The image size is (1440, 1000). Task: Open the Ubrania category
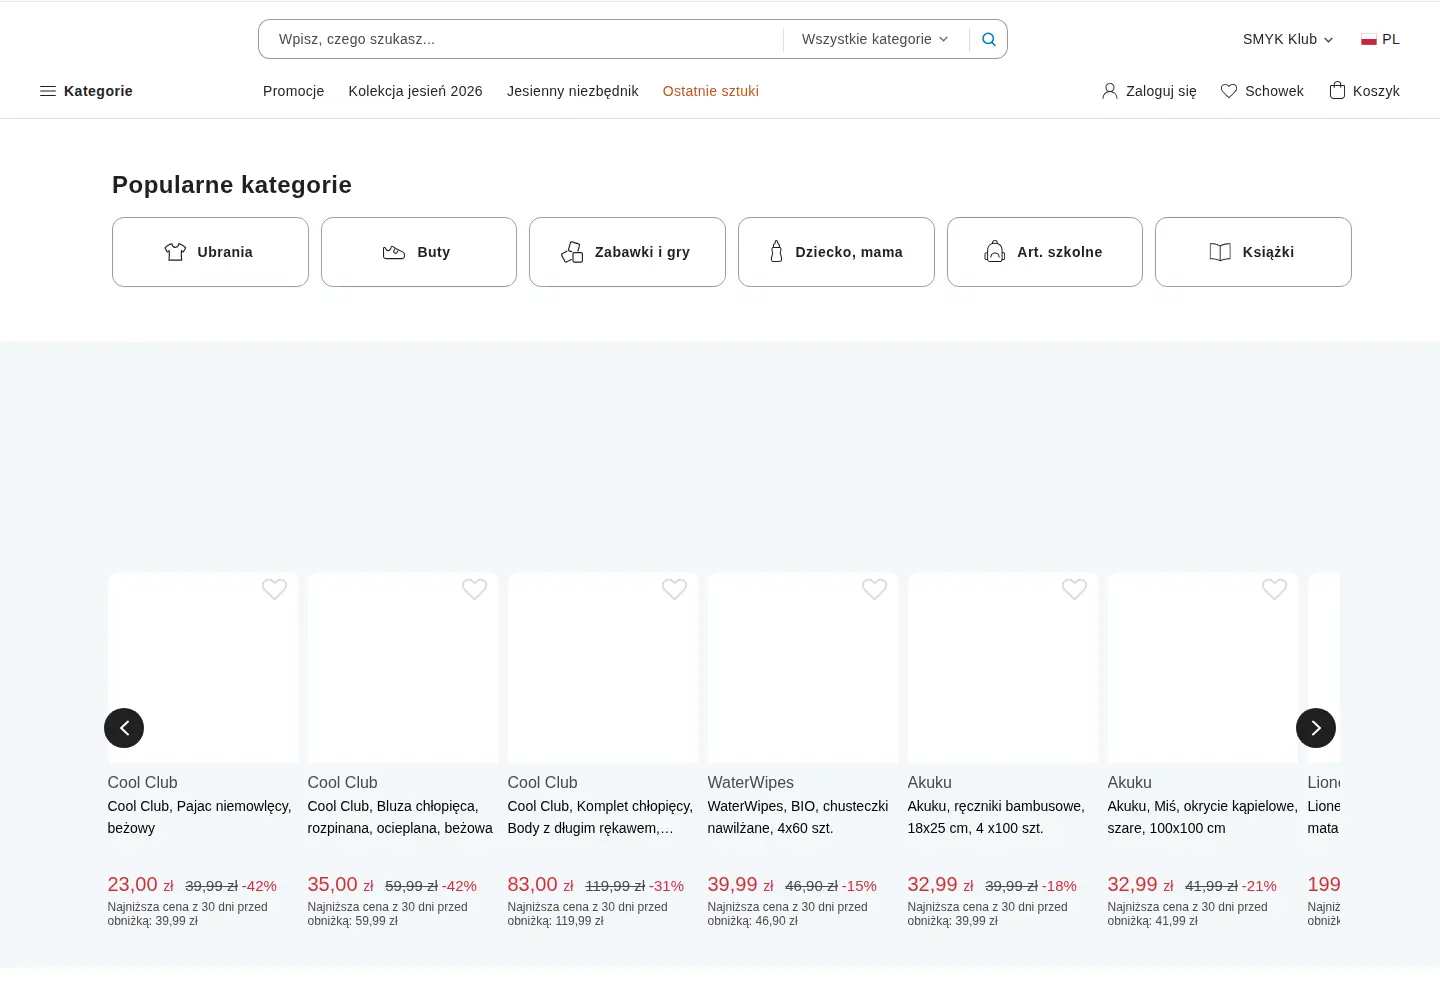click(x=210, y=252)
